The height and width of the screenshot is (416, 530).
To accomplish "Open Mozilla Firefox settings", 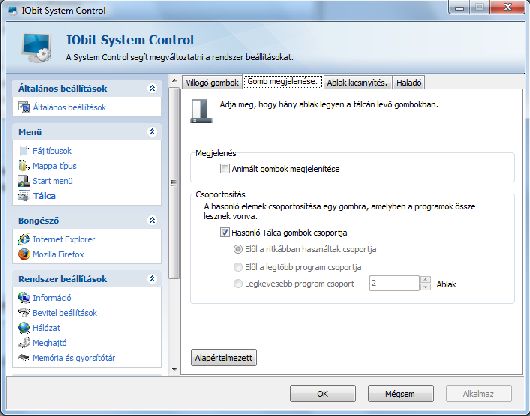I will click(x=58, y=254).
